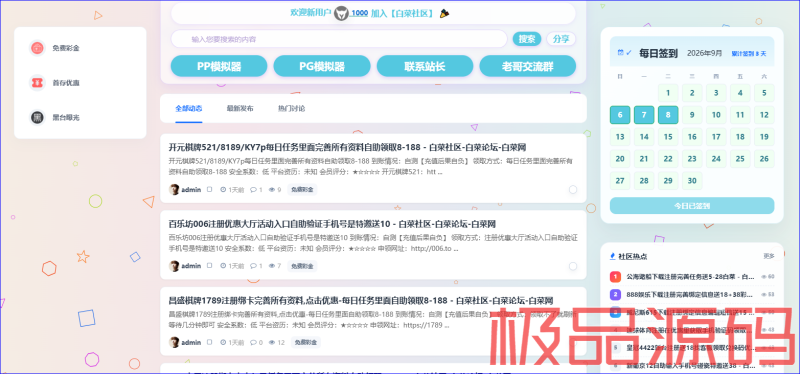
Task: Click 免费彩金 tag on 昌盛棋牌1789 post
Action: [x=306, y=342]
